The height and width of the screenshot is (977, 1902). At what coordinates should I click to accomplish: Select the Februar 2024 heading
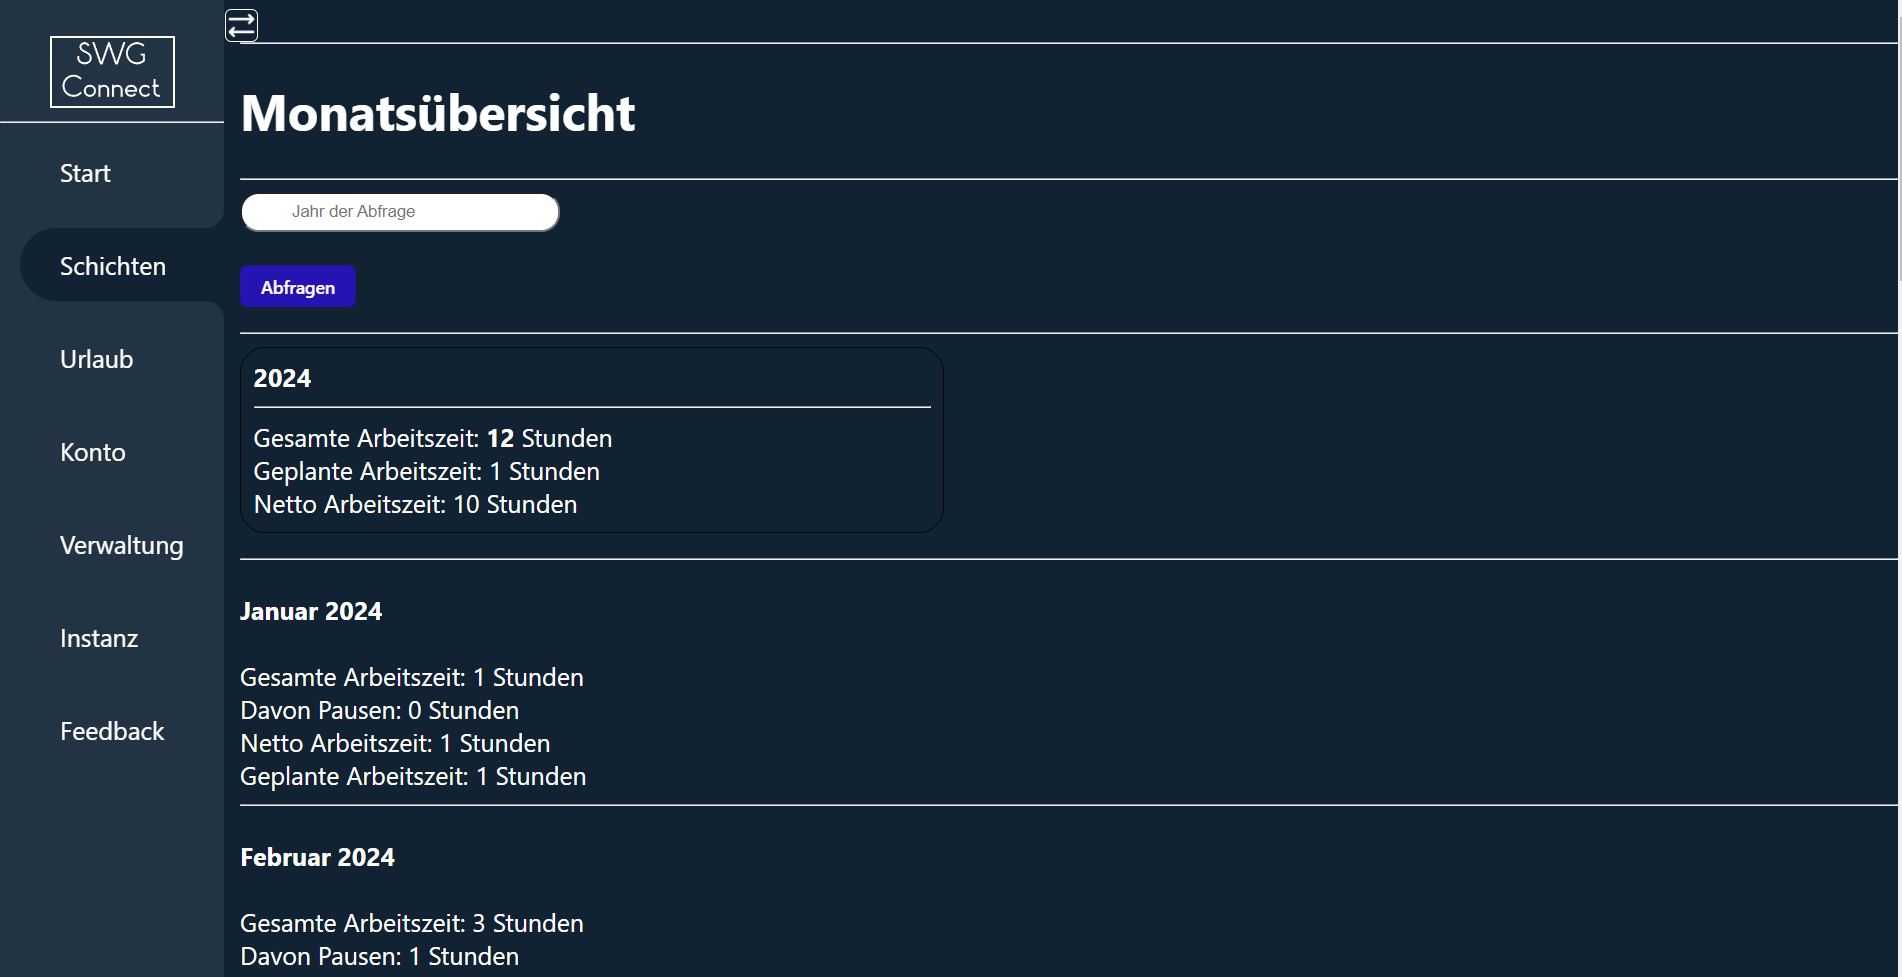[x=318, y=857]
